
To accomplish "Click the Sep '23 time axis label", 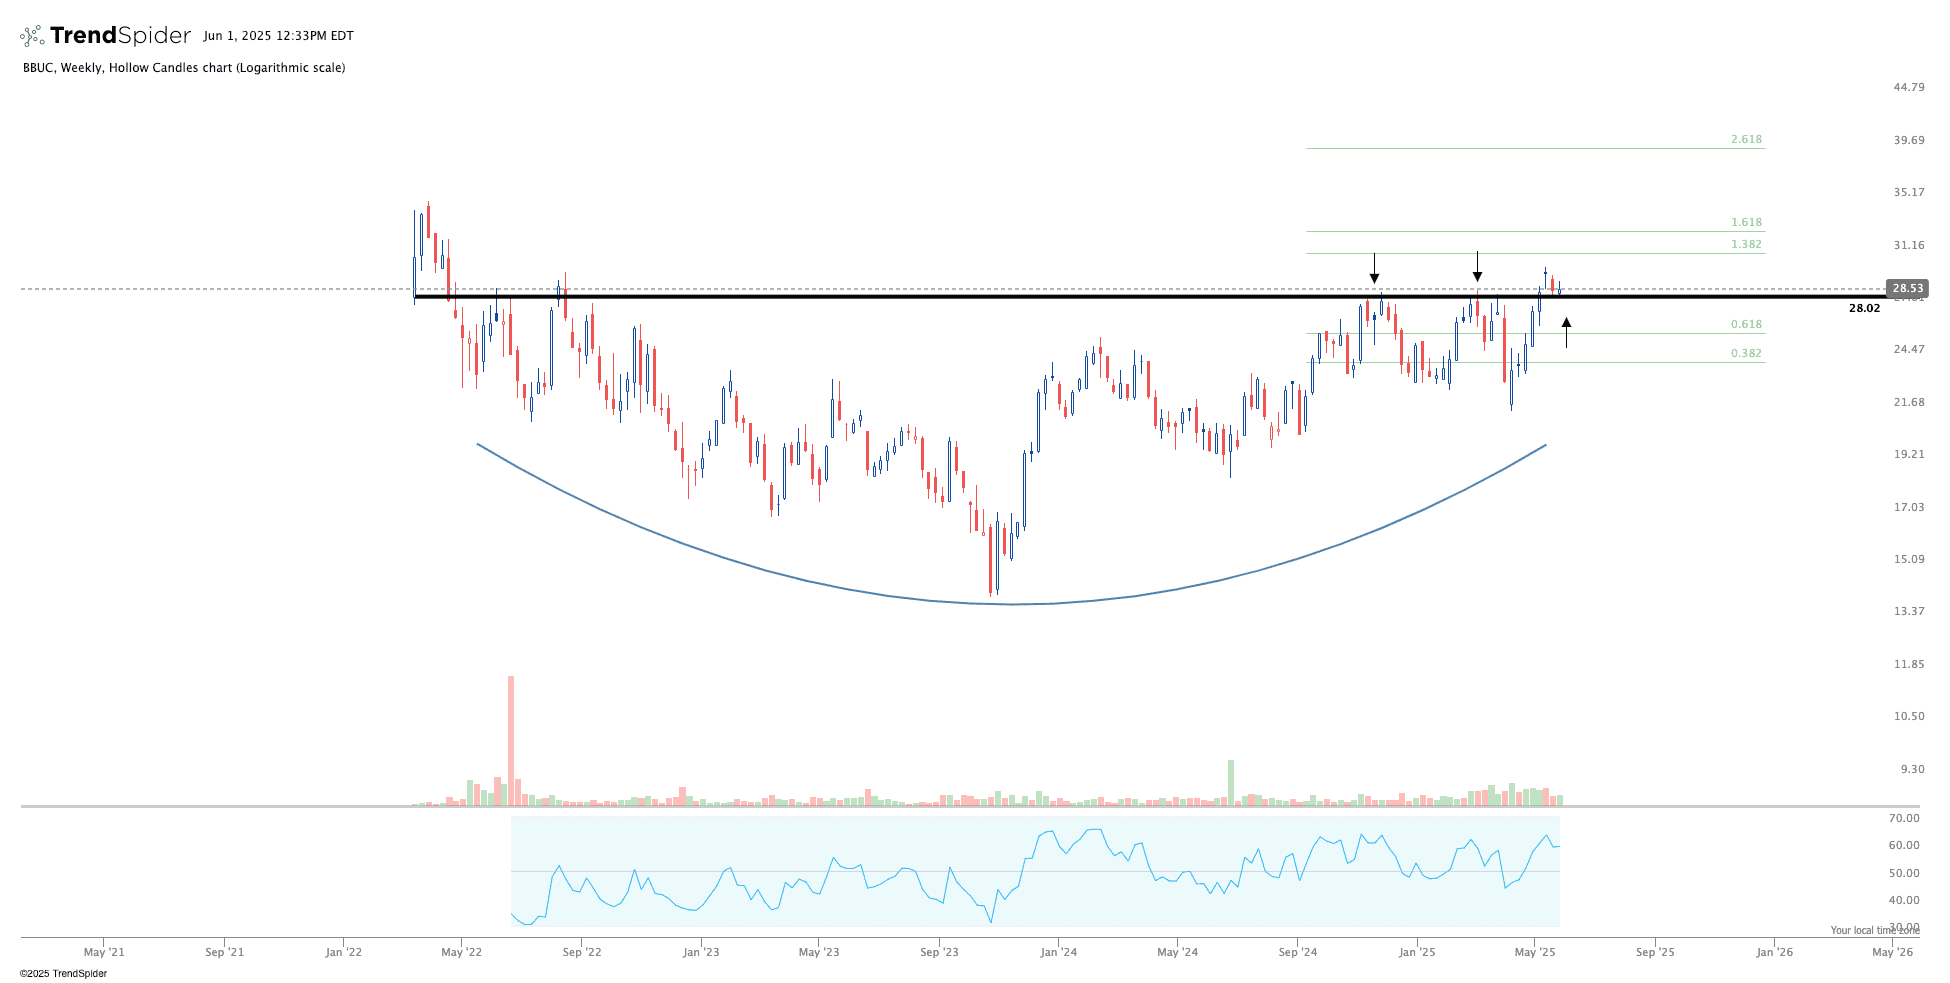I will (939, 953).
